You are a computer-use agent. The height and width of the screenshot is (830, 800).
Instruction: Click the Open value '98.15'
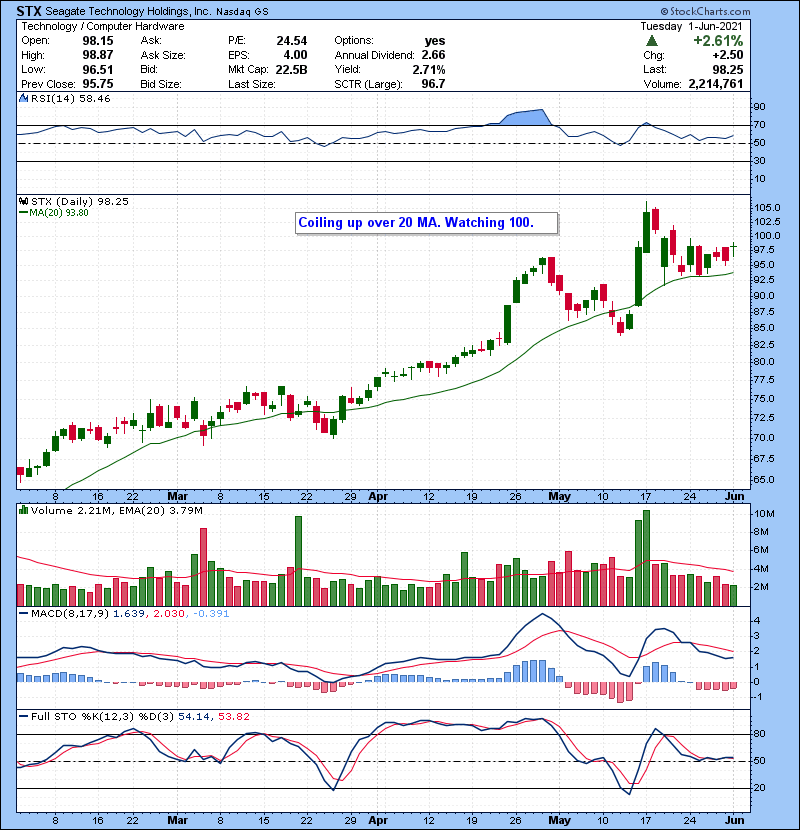97,41
